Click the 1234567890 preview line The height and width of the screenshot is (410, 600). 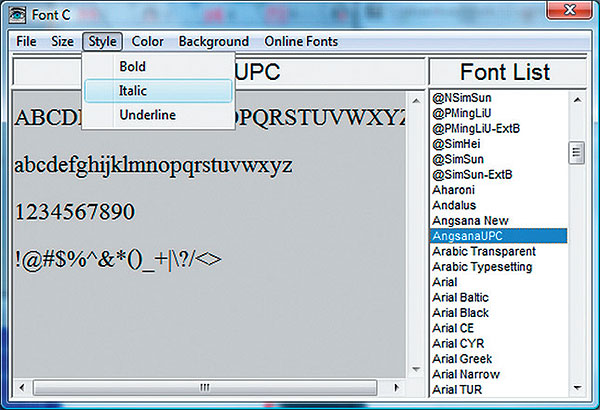[75, 212]
